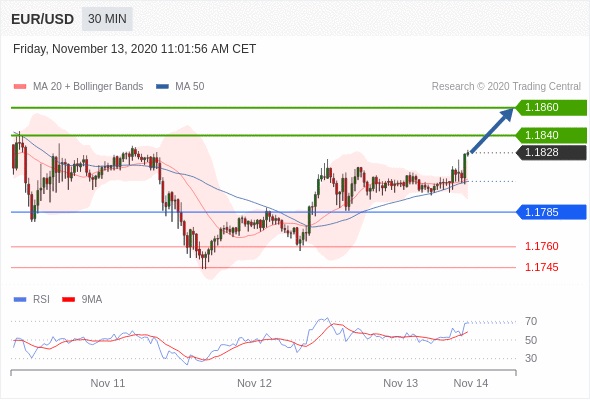Click the Nov 12 date axis marker
This screenshot has height=400, width=590.
point(254,383)
